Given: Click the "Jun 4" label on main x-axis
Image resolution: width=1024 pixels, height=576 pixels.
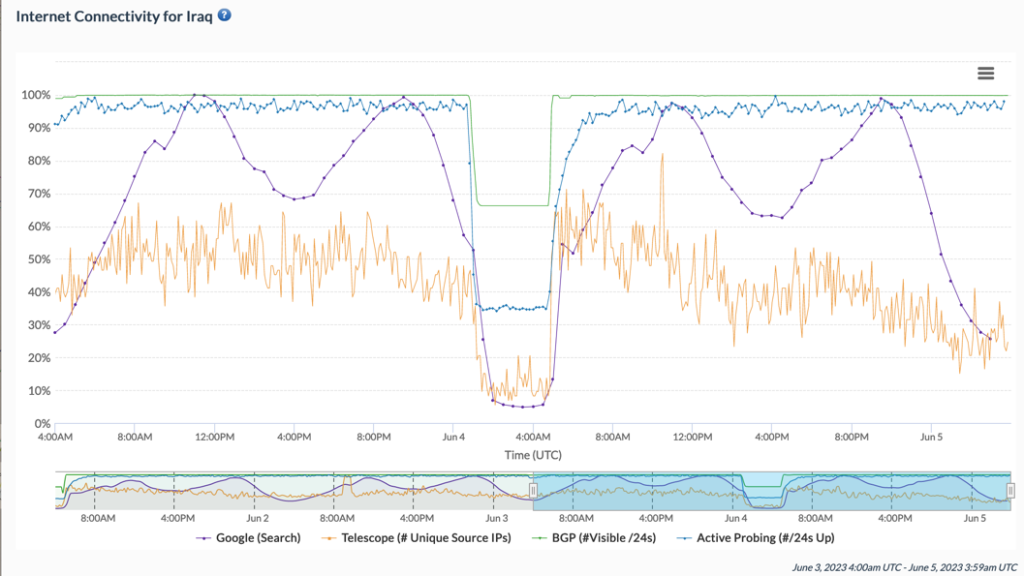Looking at the screenshot, I should tap(453, 437).
